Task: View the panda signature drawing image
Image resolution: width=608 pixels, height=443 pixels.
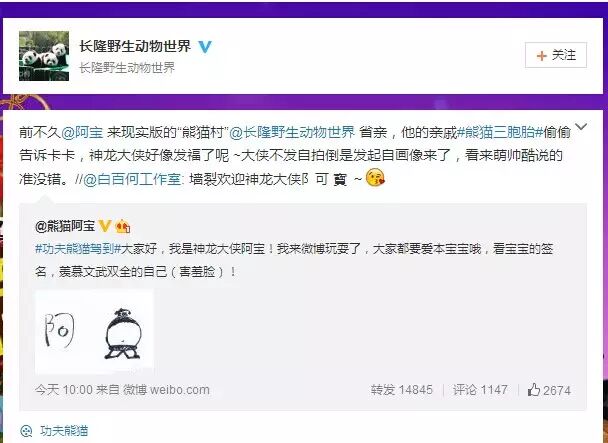Action: tap(94, 332)
